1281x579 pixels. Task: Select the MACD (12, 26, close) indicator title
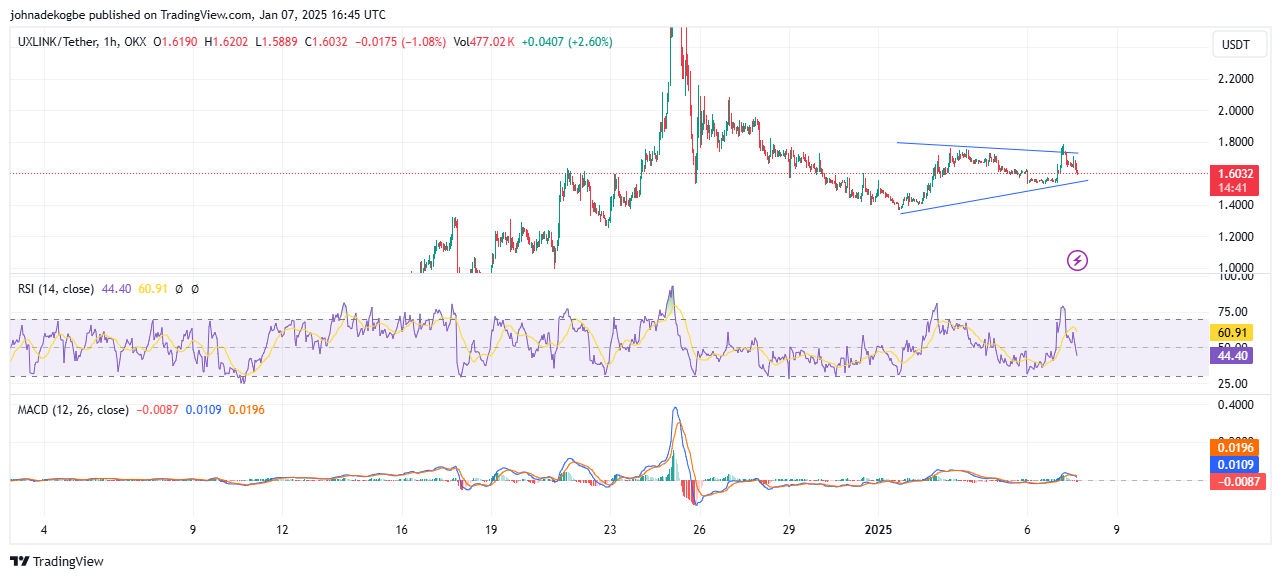[73, 410]
